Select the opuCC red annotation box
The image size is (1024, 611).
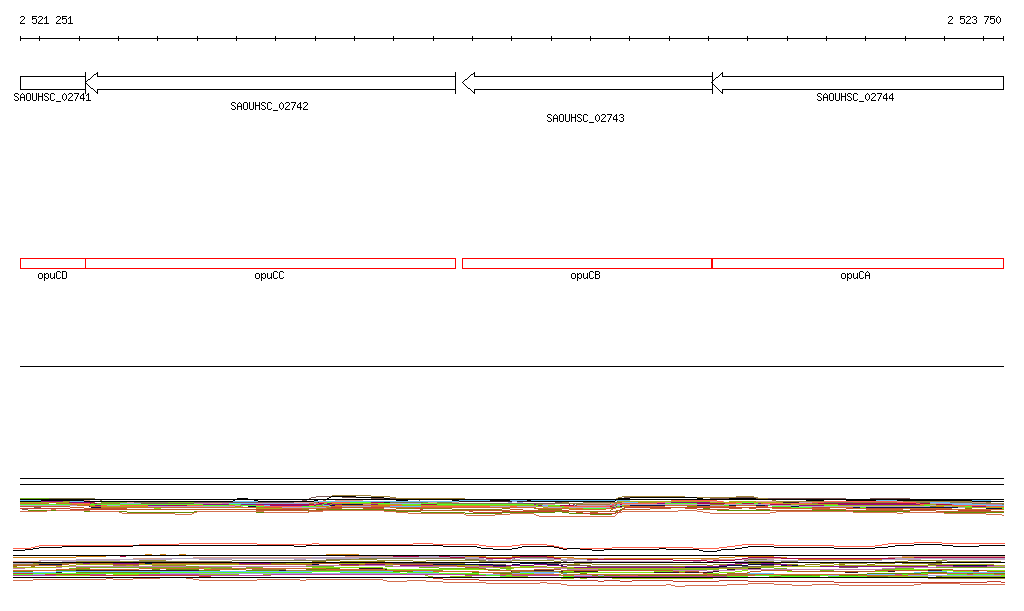[270, 264]
